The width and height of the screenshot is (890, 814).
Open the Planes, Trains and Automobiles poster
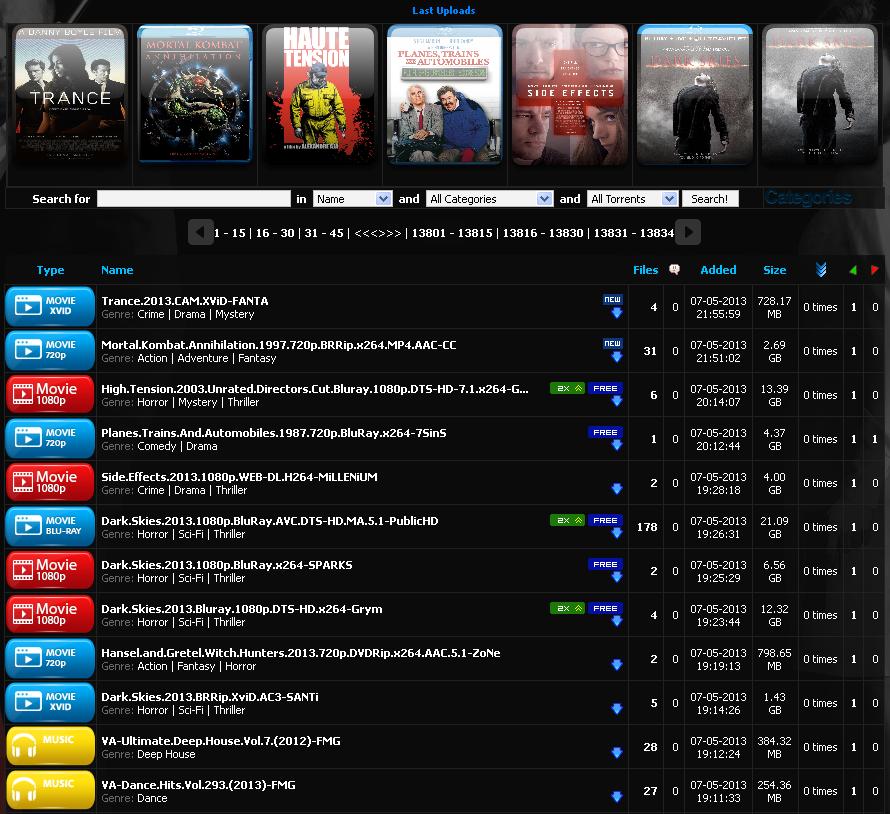click(x=444, y=94)
